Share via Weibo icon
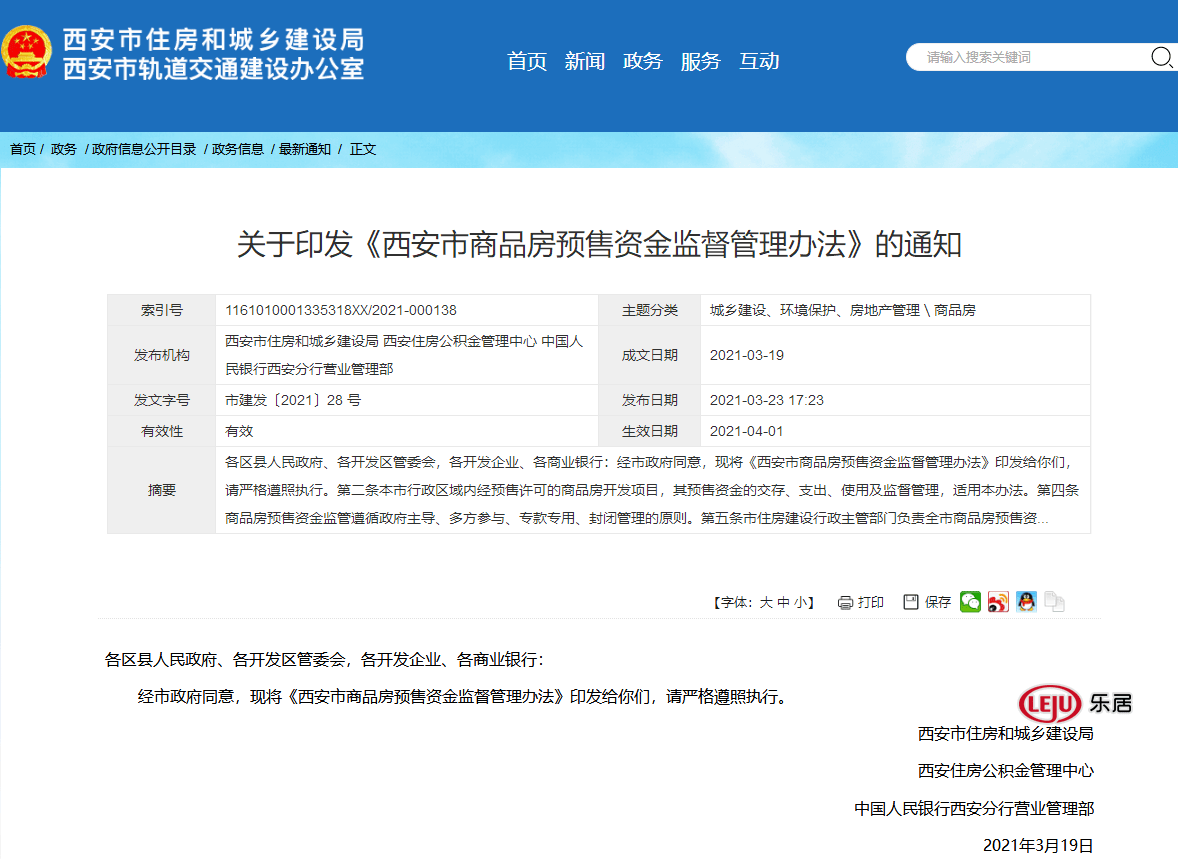 coord(998,602)
